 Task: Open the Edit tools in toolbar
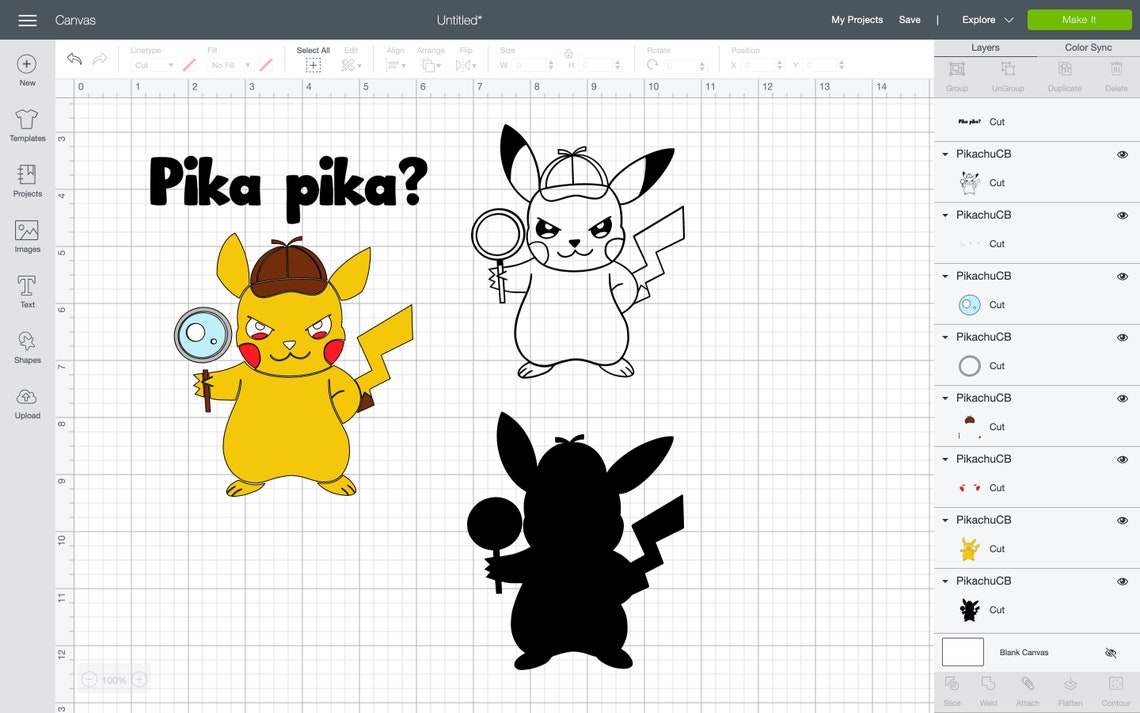point(351,65)
